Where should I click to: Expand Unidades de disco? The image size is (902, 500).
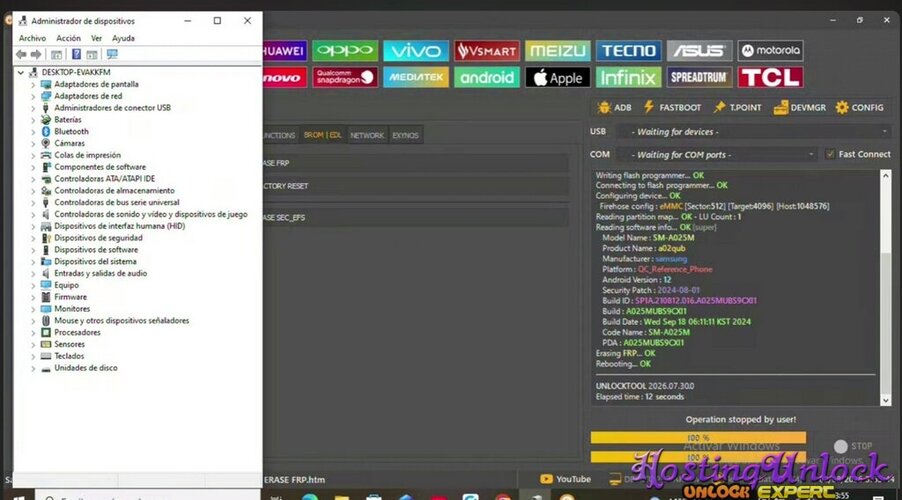pyautogui.click(x=33, y=368)
